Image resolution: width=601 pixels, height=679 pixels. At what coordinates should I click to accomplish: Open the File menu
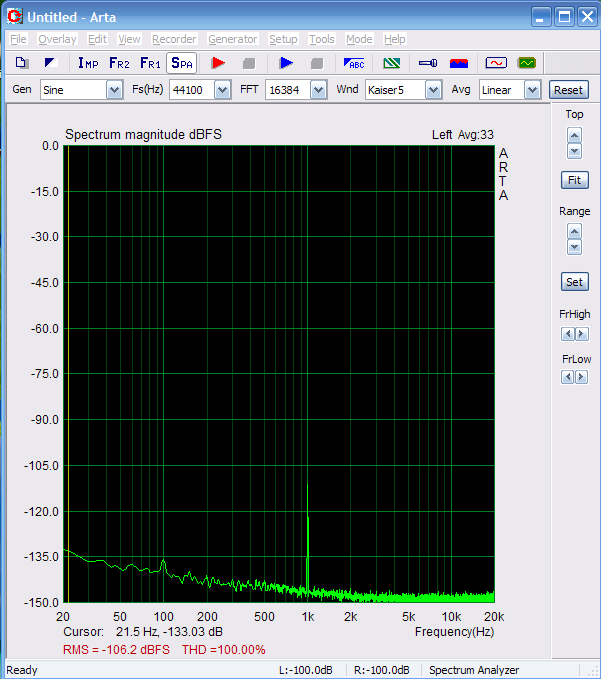pyautogui.click(x=18, y=39)
